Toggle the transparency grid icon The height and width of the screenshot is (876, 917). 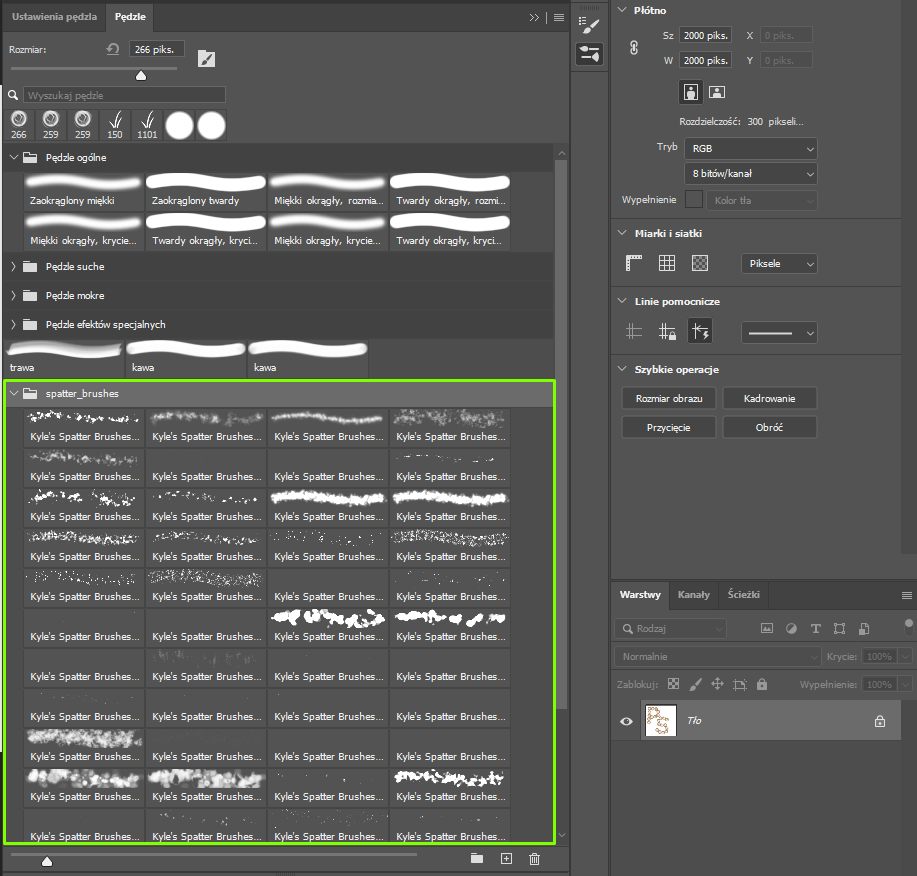point(700,263)
